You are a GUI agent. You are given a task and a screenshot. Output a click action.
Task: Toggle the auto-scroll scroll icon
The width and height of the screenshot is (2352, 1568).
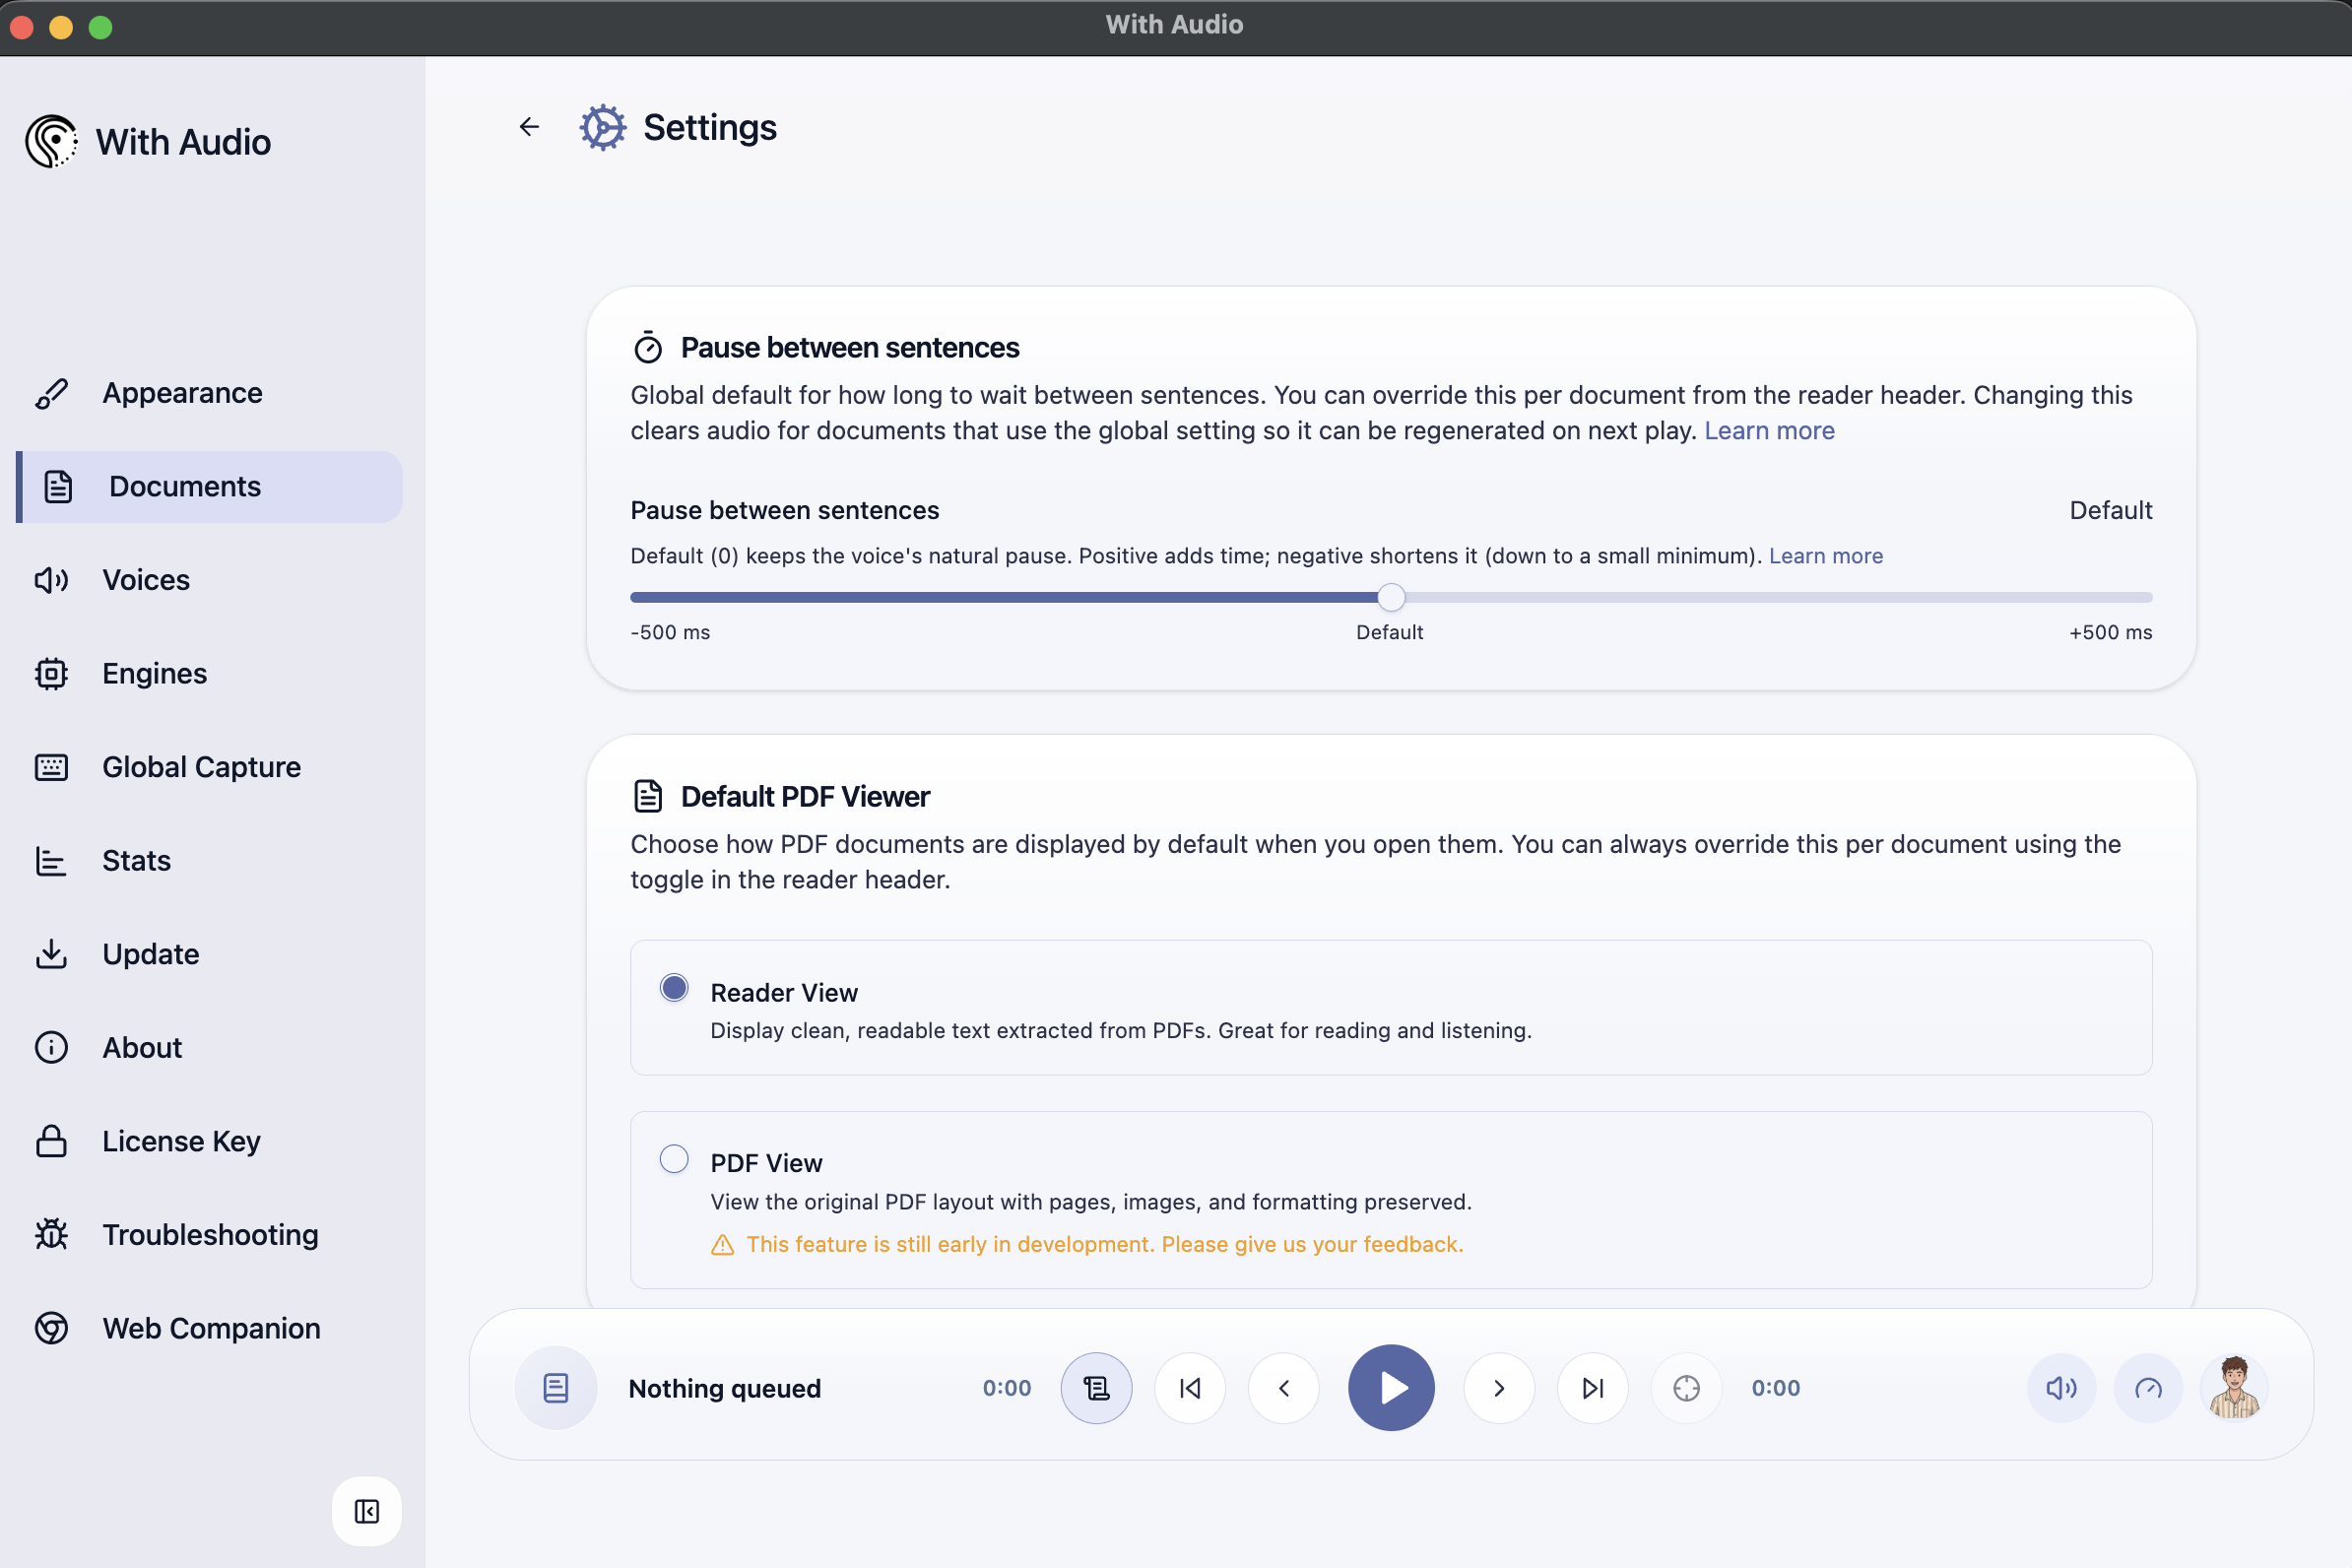coord(1097,1388)
